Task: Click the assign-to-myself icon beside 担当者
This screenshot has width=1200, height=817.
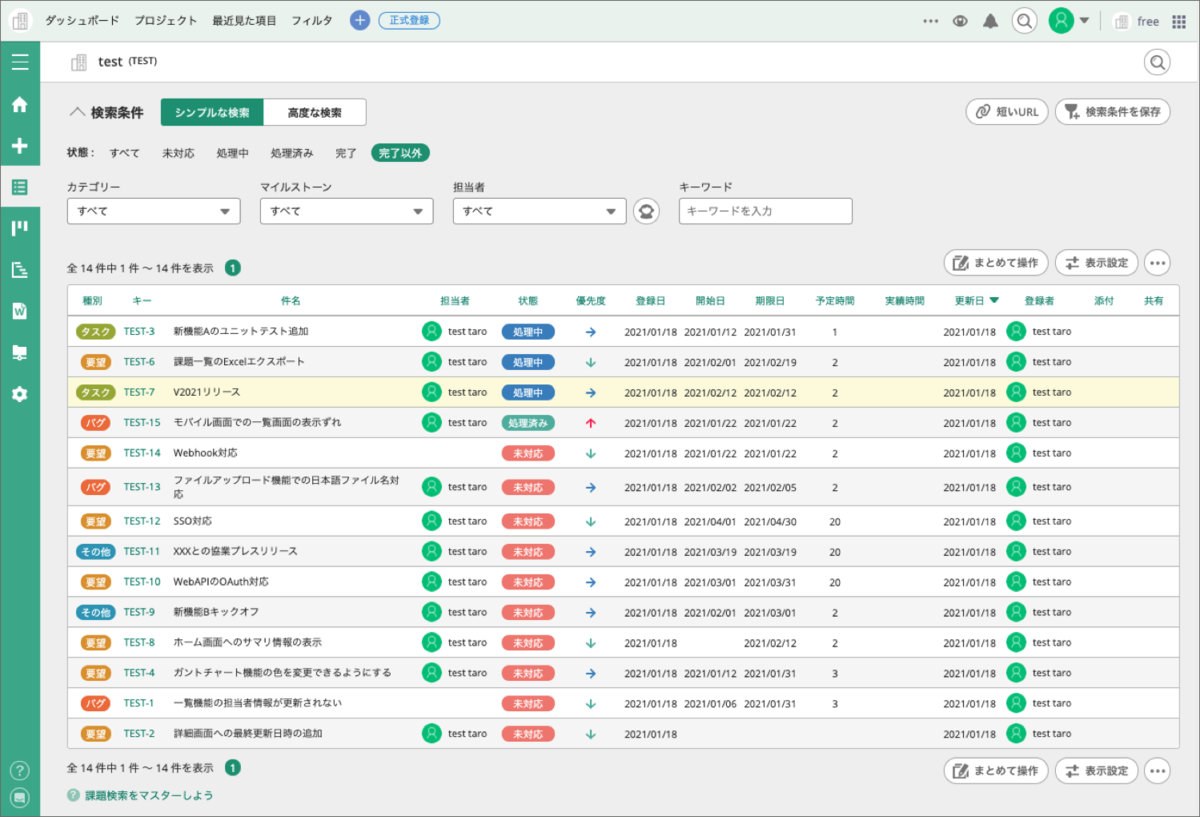Action: click(x=646, y=211)
